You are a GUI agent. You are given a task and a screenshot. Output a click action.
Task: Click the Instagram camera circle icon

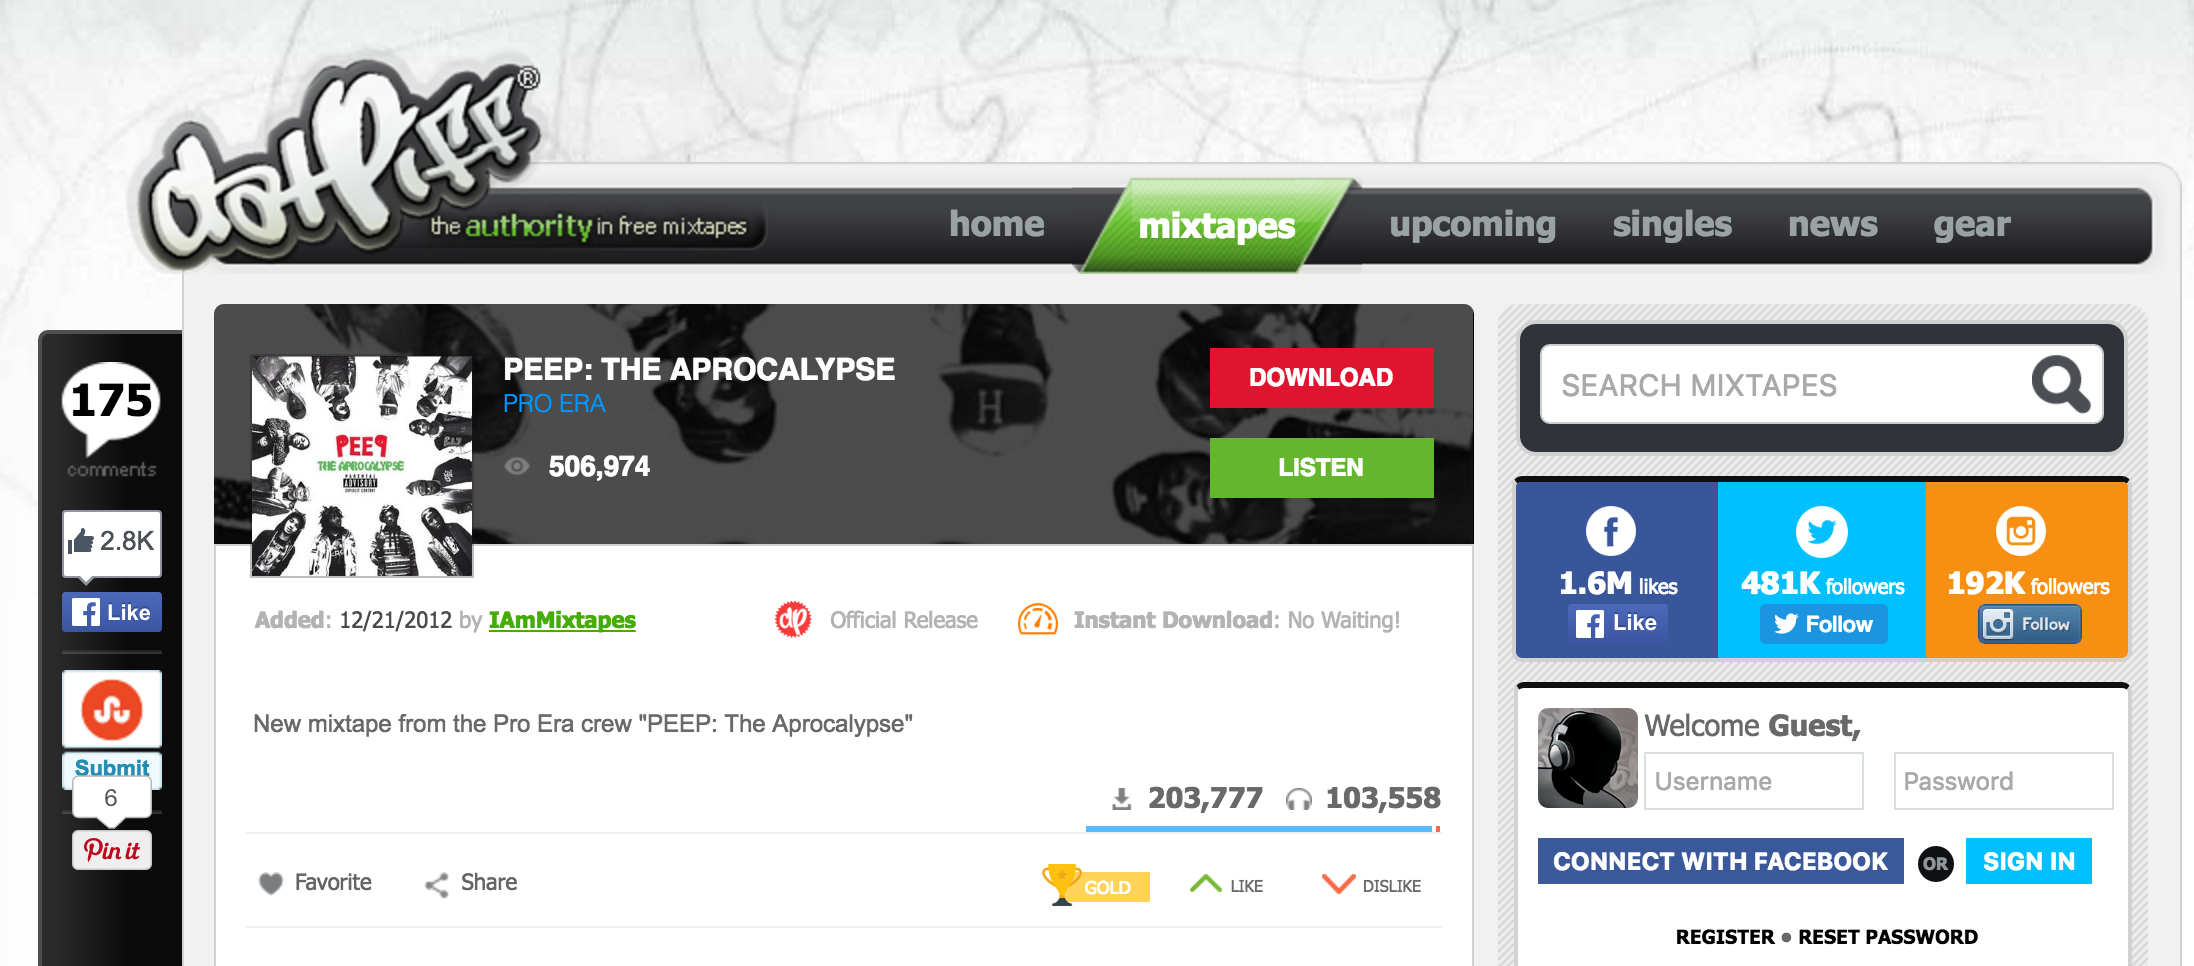click(2021, 531)
